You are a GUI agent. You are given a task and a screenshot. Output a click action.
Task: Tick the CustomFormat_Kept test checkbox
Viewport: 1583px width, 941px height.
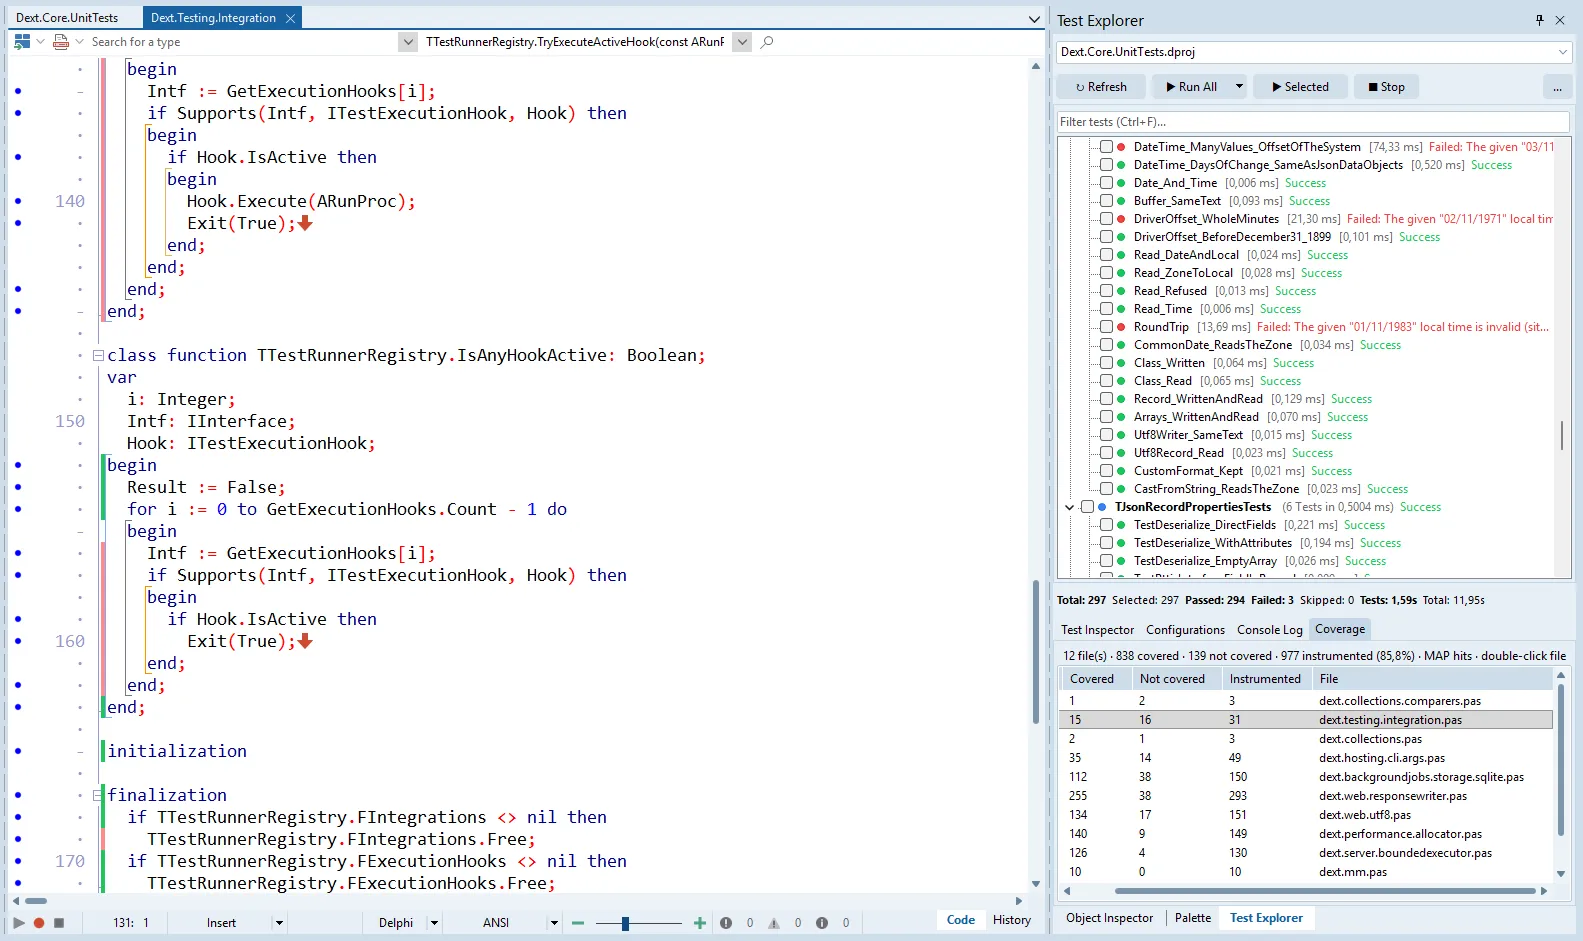point(1106,471)
